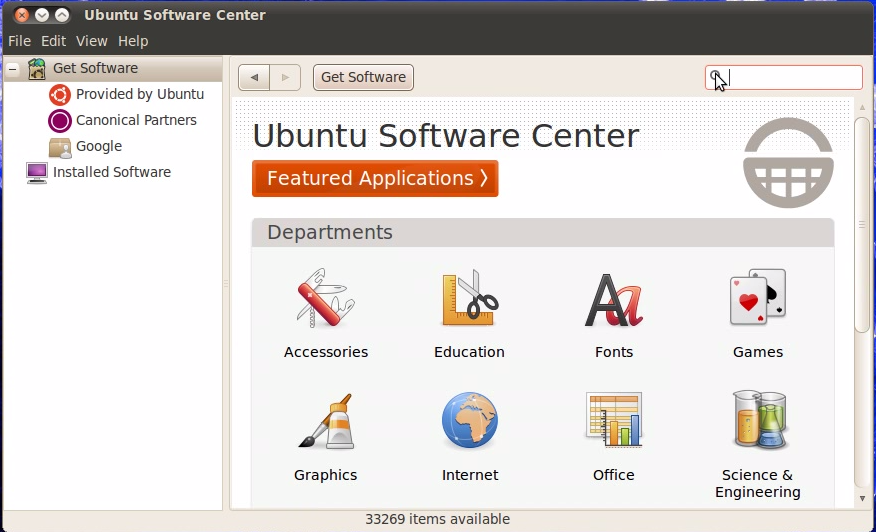The width and height of the screenshot is (876, 532).
Task: Click the Games label
Action: point(758,352)
